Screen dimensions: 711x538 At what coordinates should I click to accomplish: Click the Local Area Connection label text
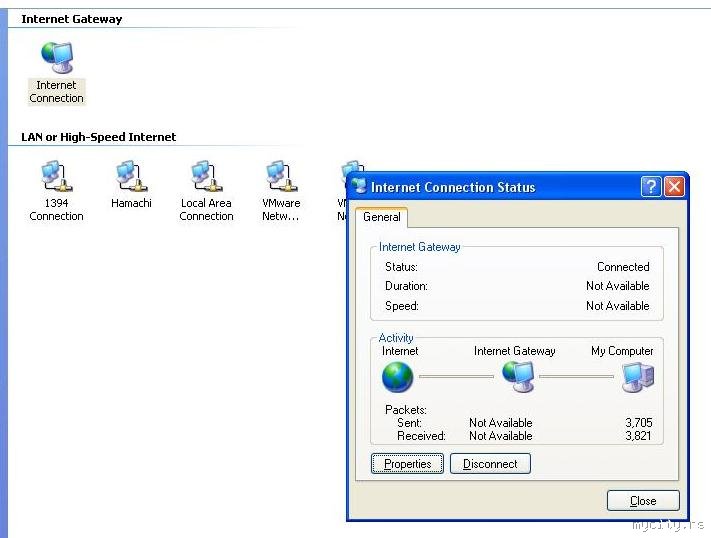(x=206, y=209)
